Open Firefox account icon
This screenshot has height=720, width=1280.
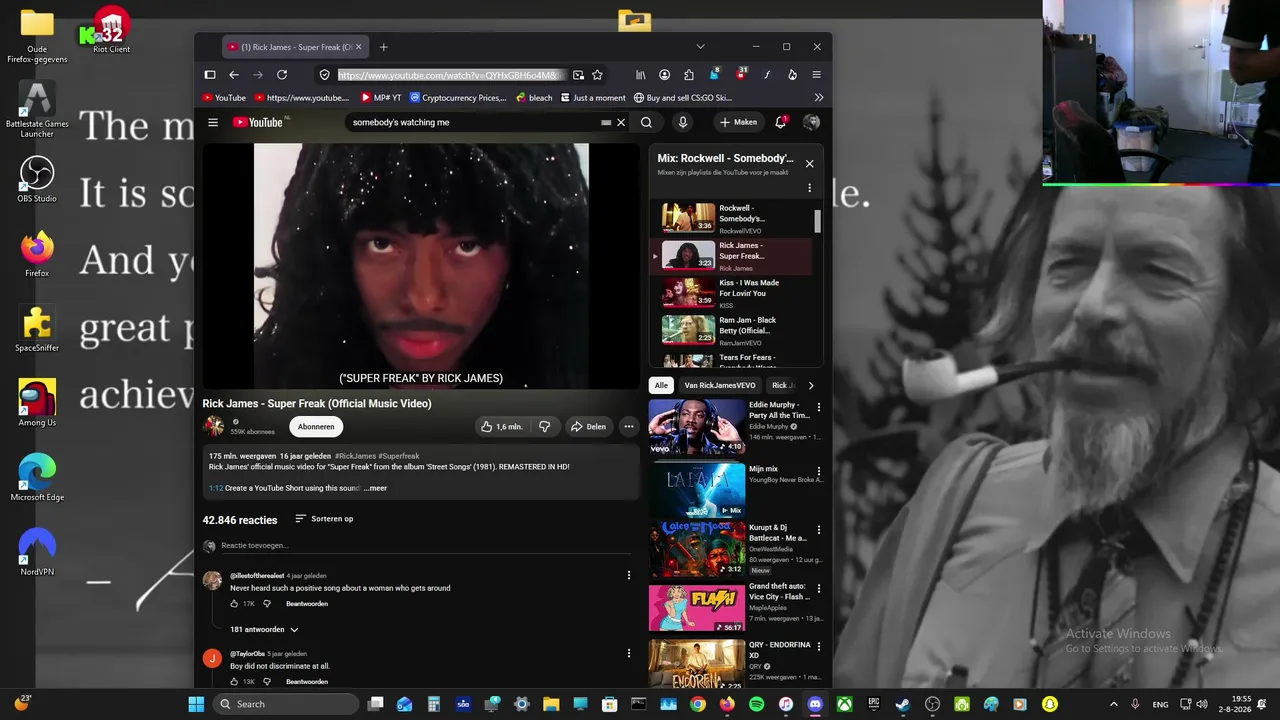pyautogui.click(x=664, y=75)
